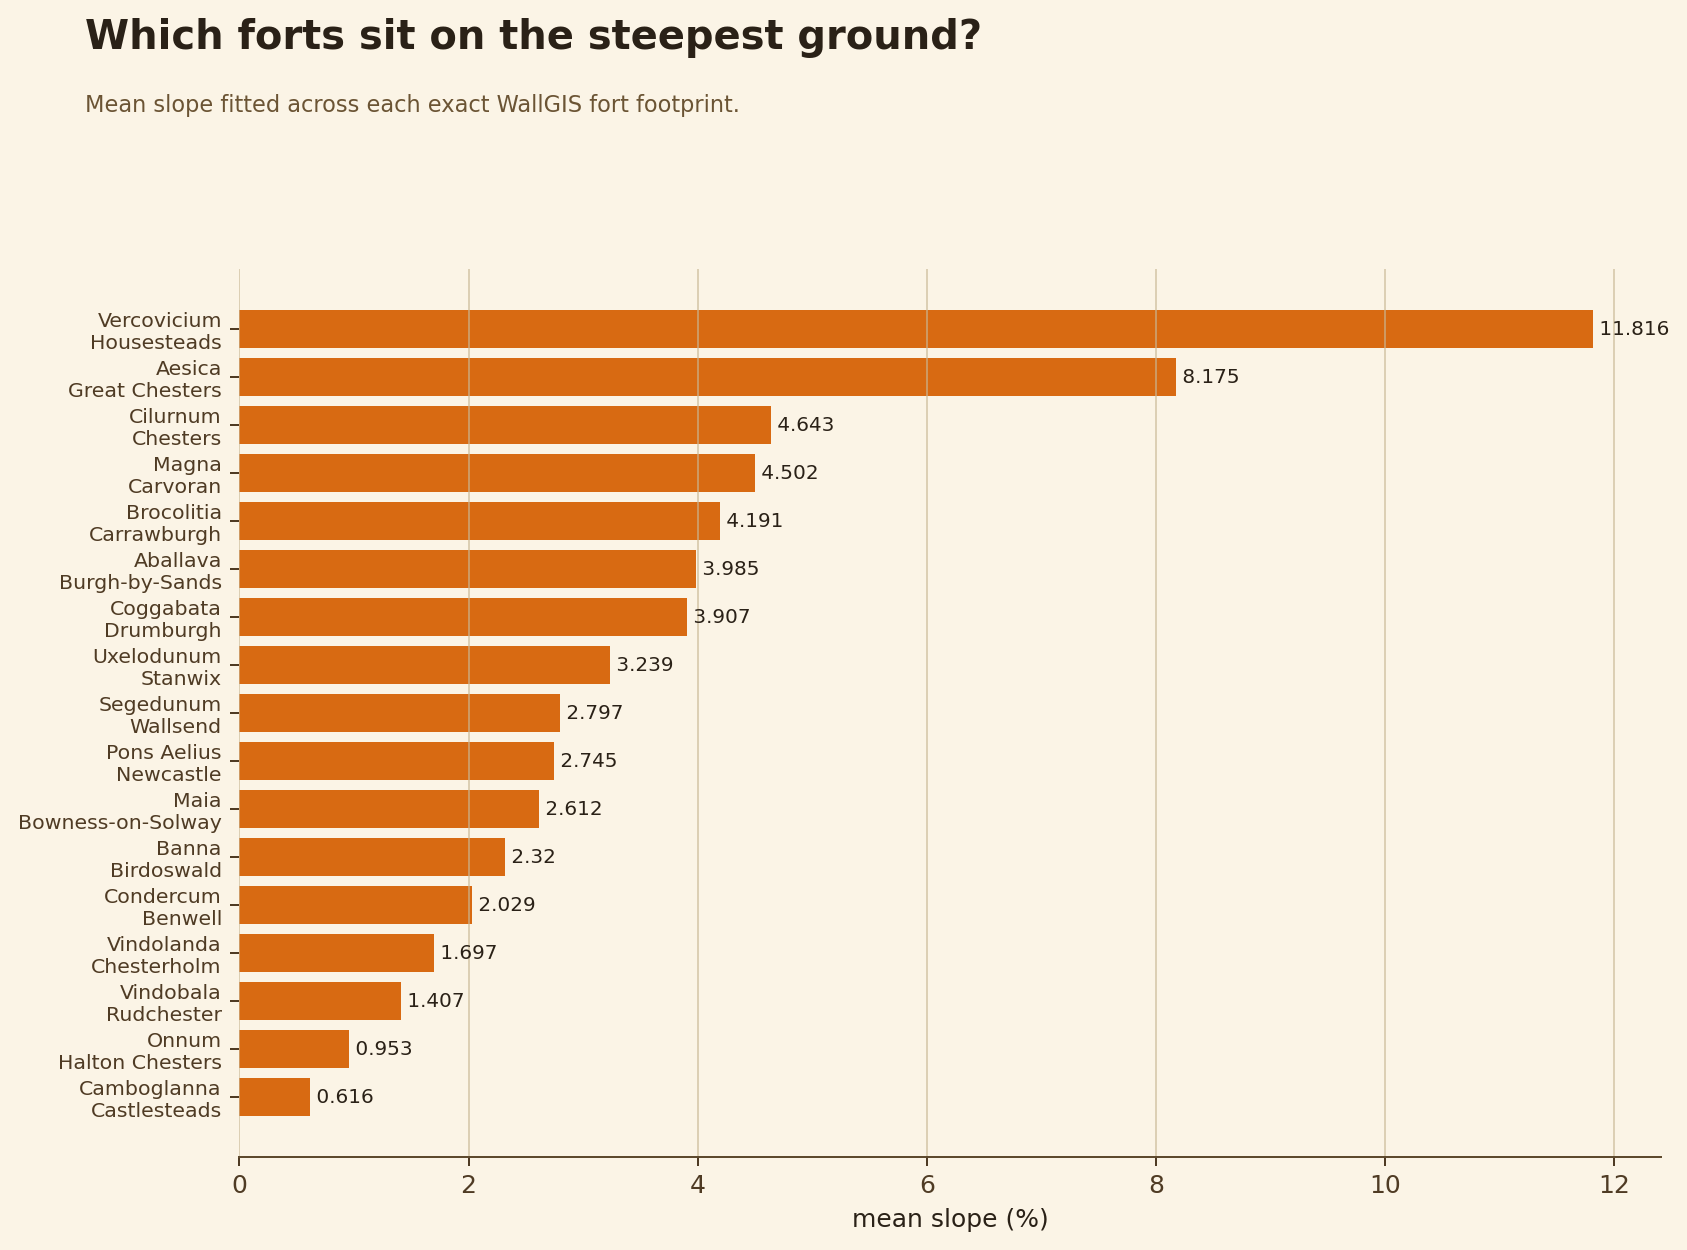Click the Coggabata Drumburgh axis label
The image size is (1687, 1250).
pos(163,619)
